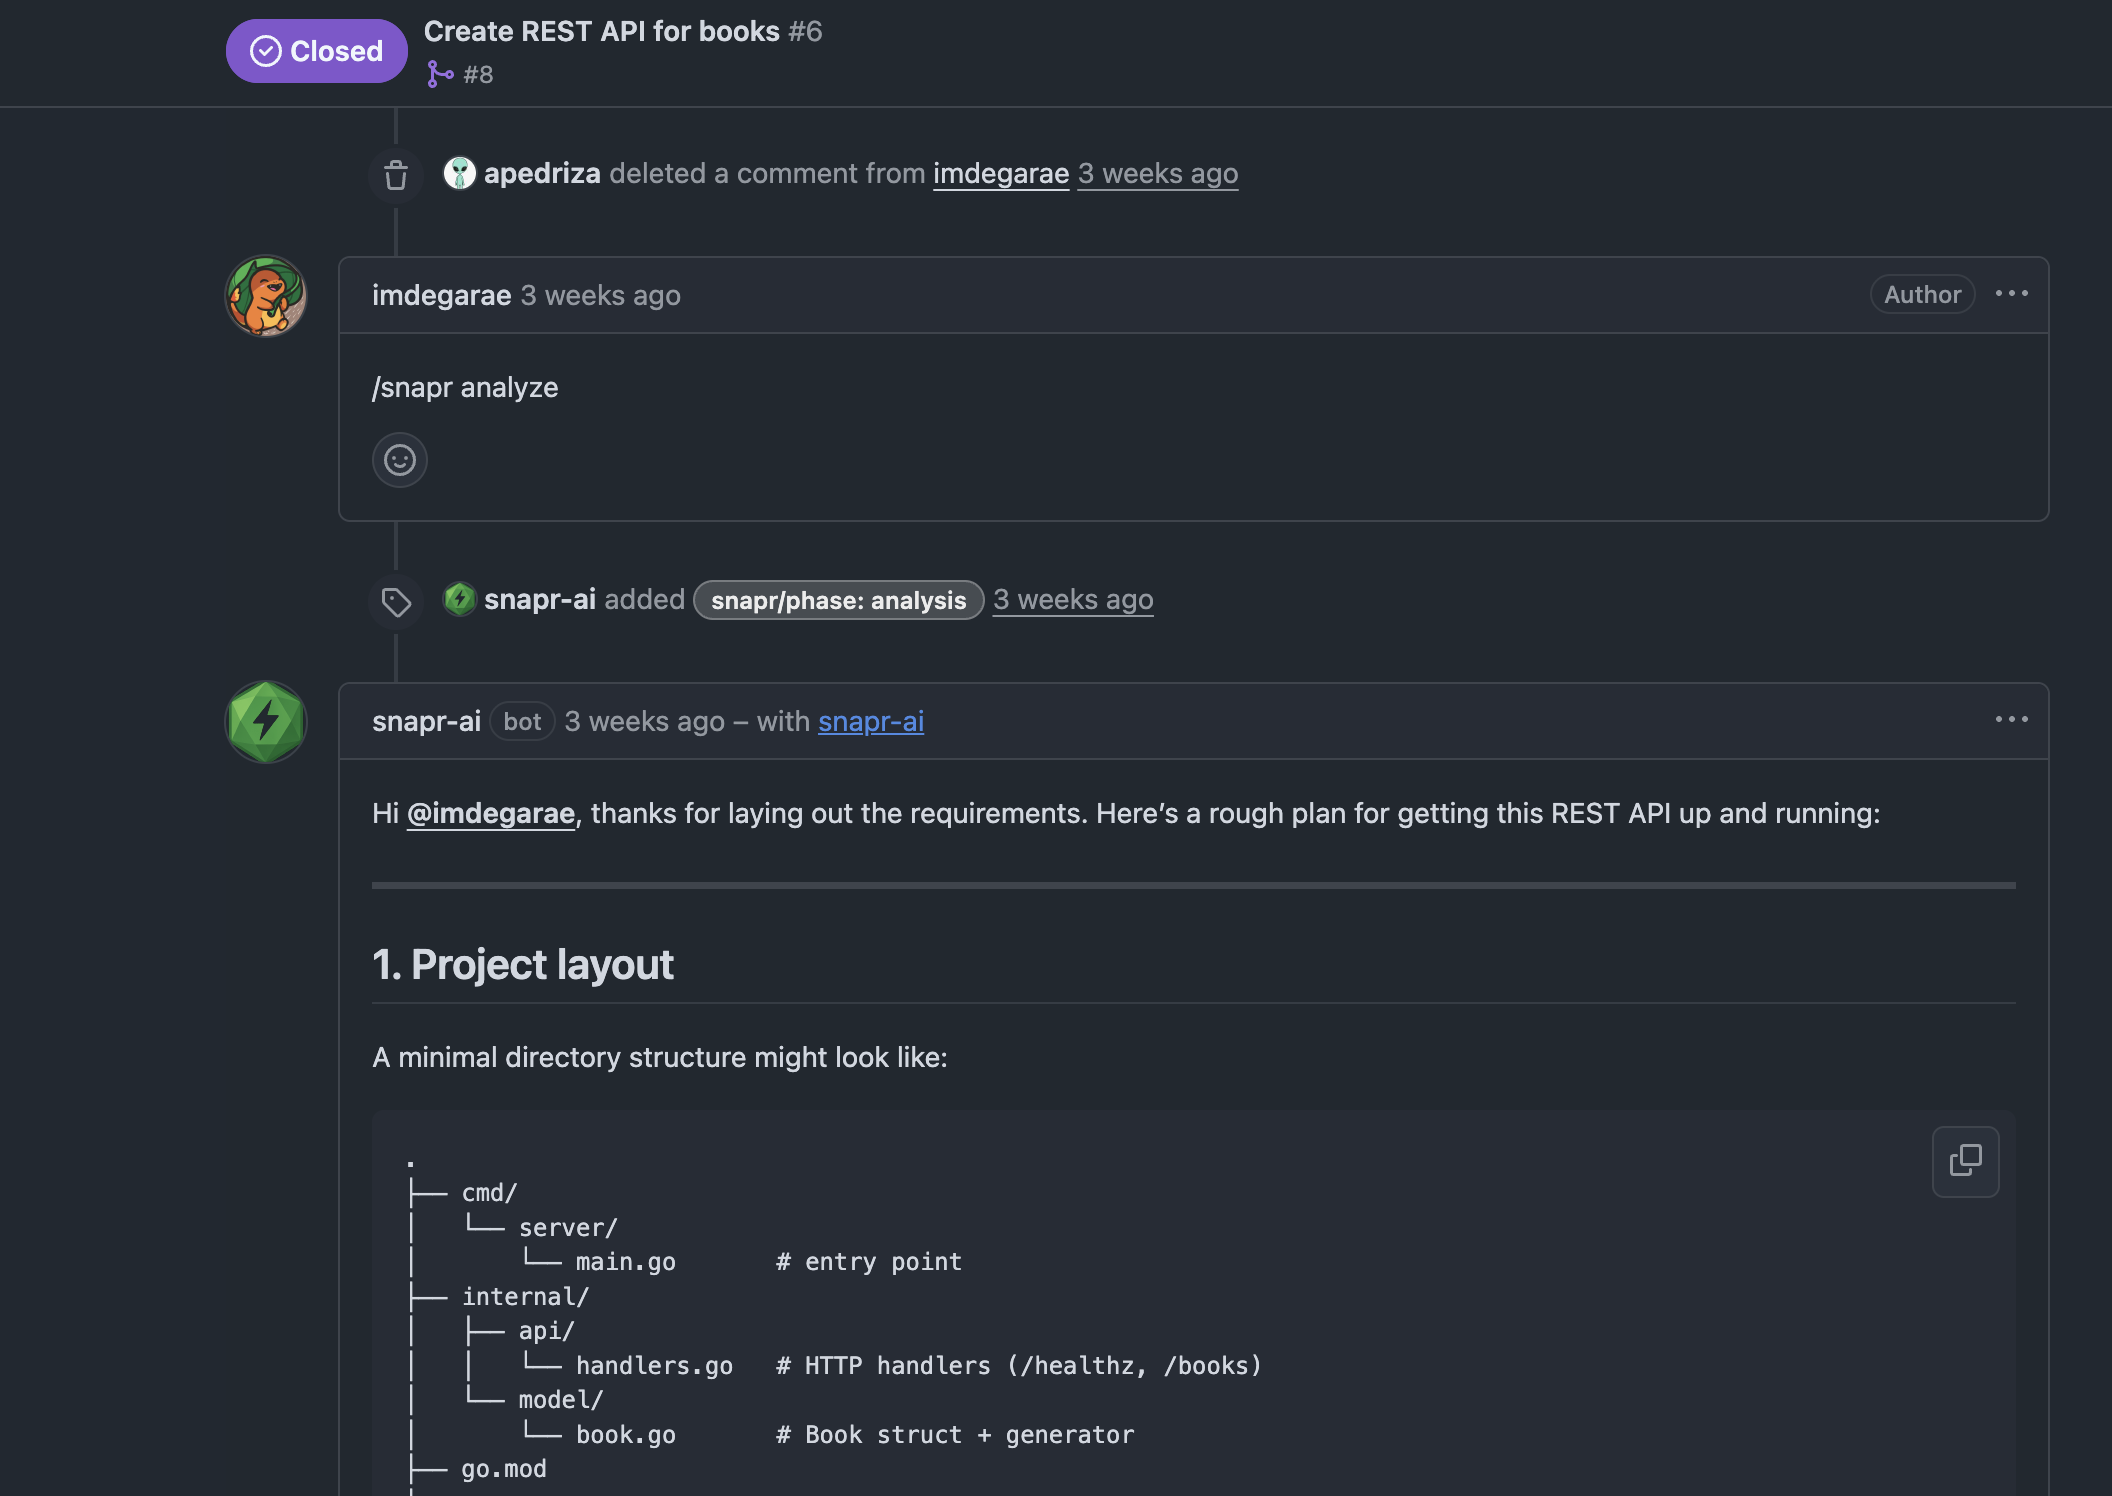Click imdegarae's large profile avatar
This screenshot has width=2112, height=1496.
click(265, 296)
